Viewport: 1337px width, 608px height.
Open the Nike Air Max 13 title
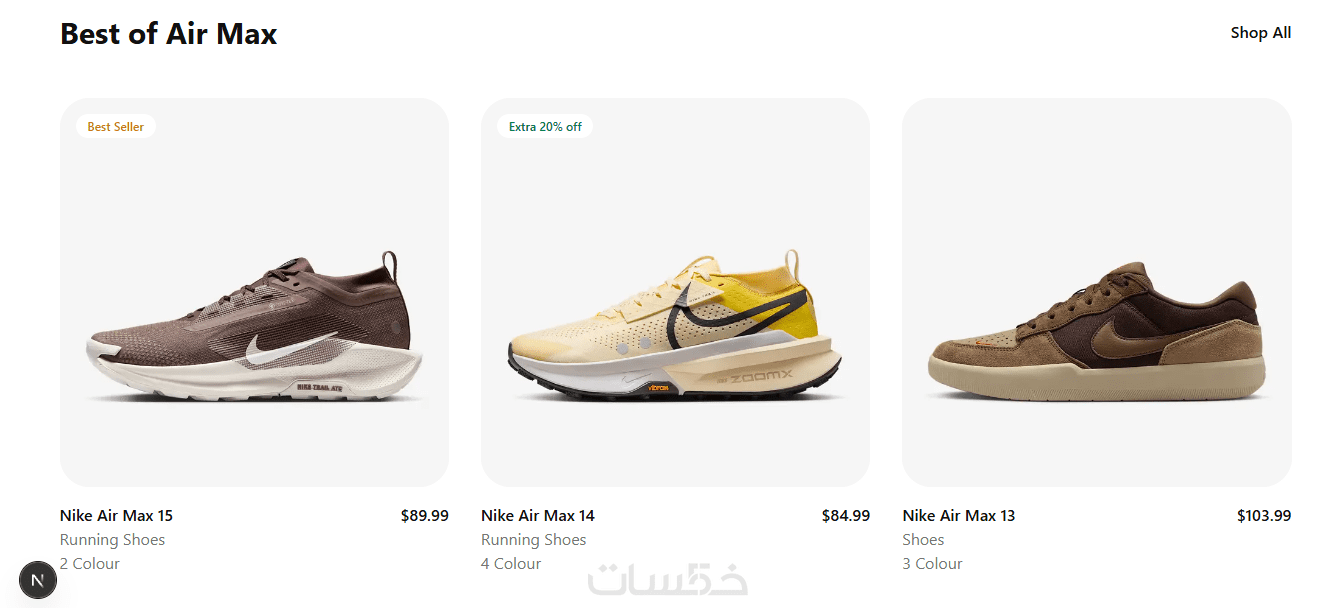tap(959, 516)
